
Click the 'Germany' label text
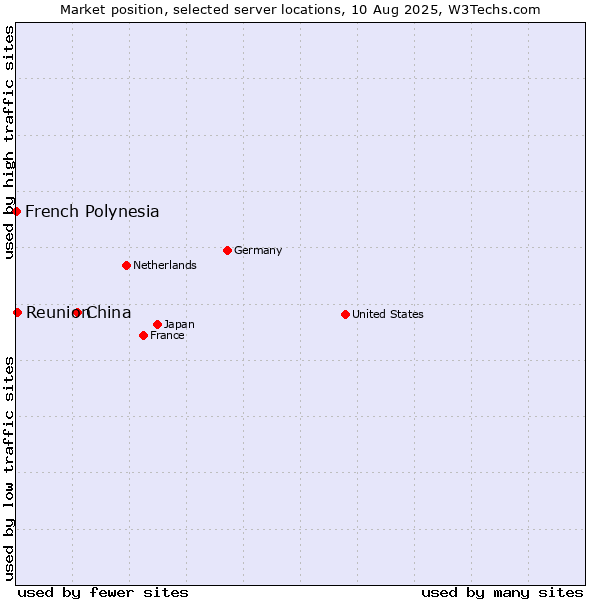258,251
